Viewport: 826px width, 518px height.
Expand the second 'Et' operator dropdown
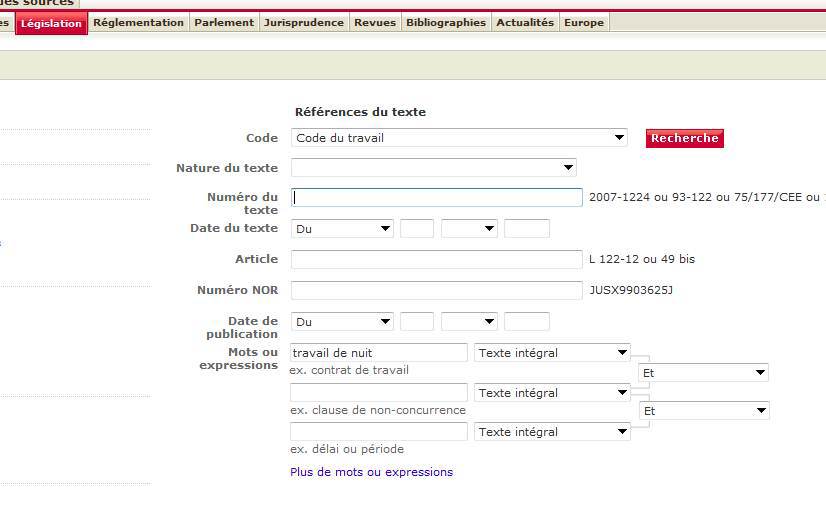703,411
